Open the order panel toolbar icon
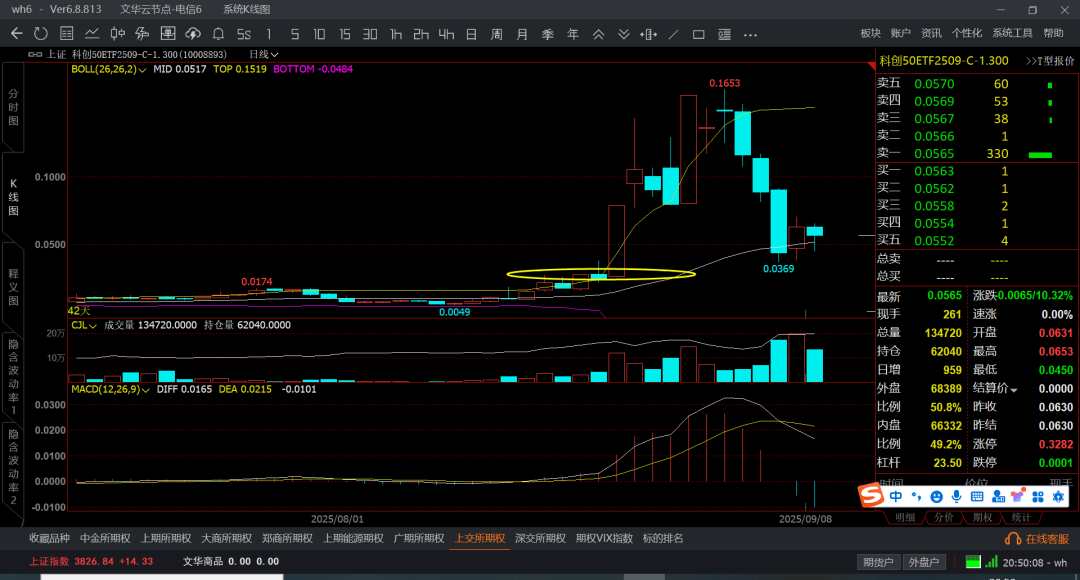This screenshot has height=580, width=1080. click(x=167, y=34)
